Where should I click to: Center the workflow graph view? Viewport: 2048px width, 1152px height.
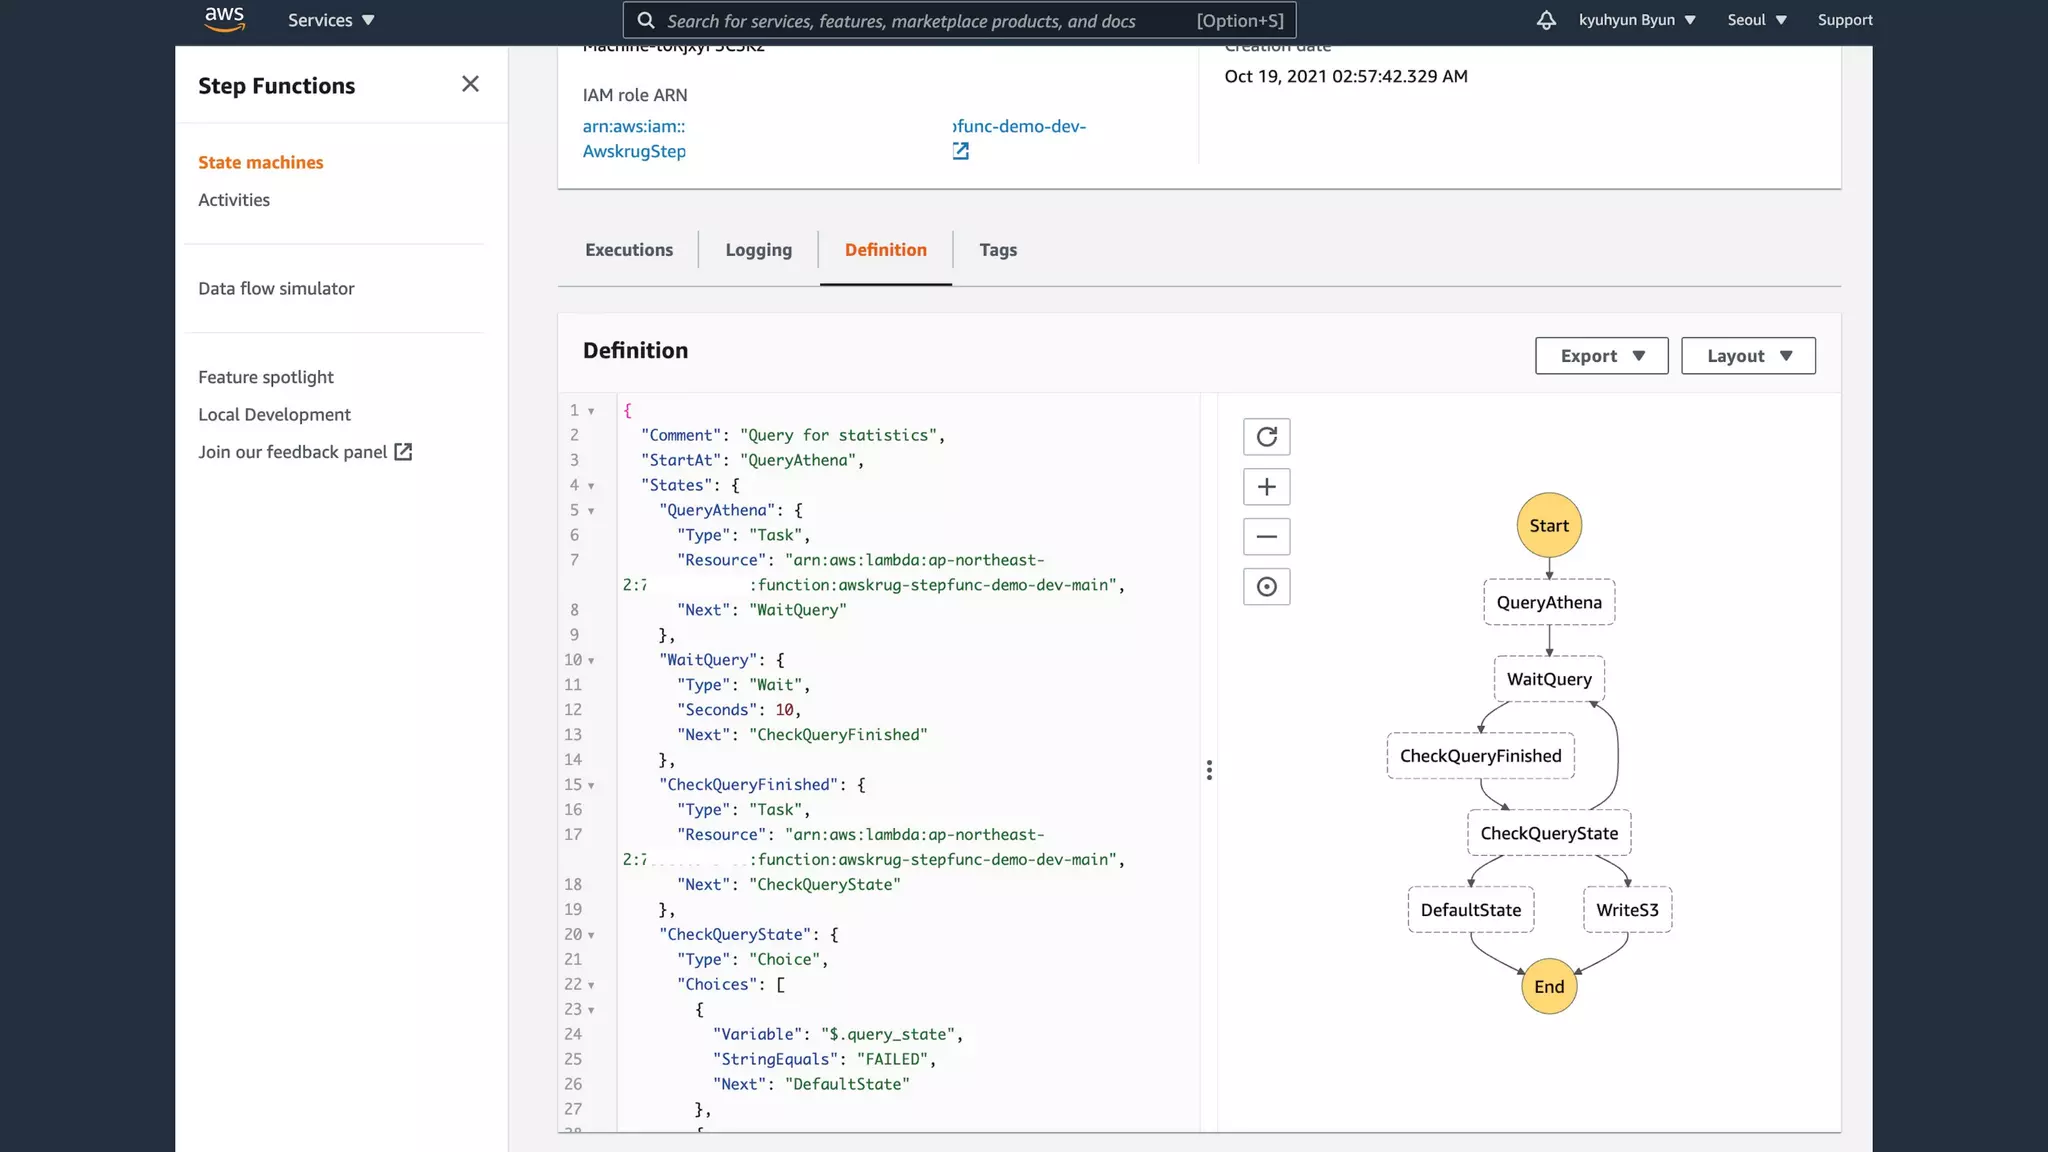[1266, 587]
